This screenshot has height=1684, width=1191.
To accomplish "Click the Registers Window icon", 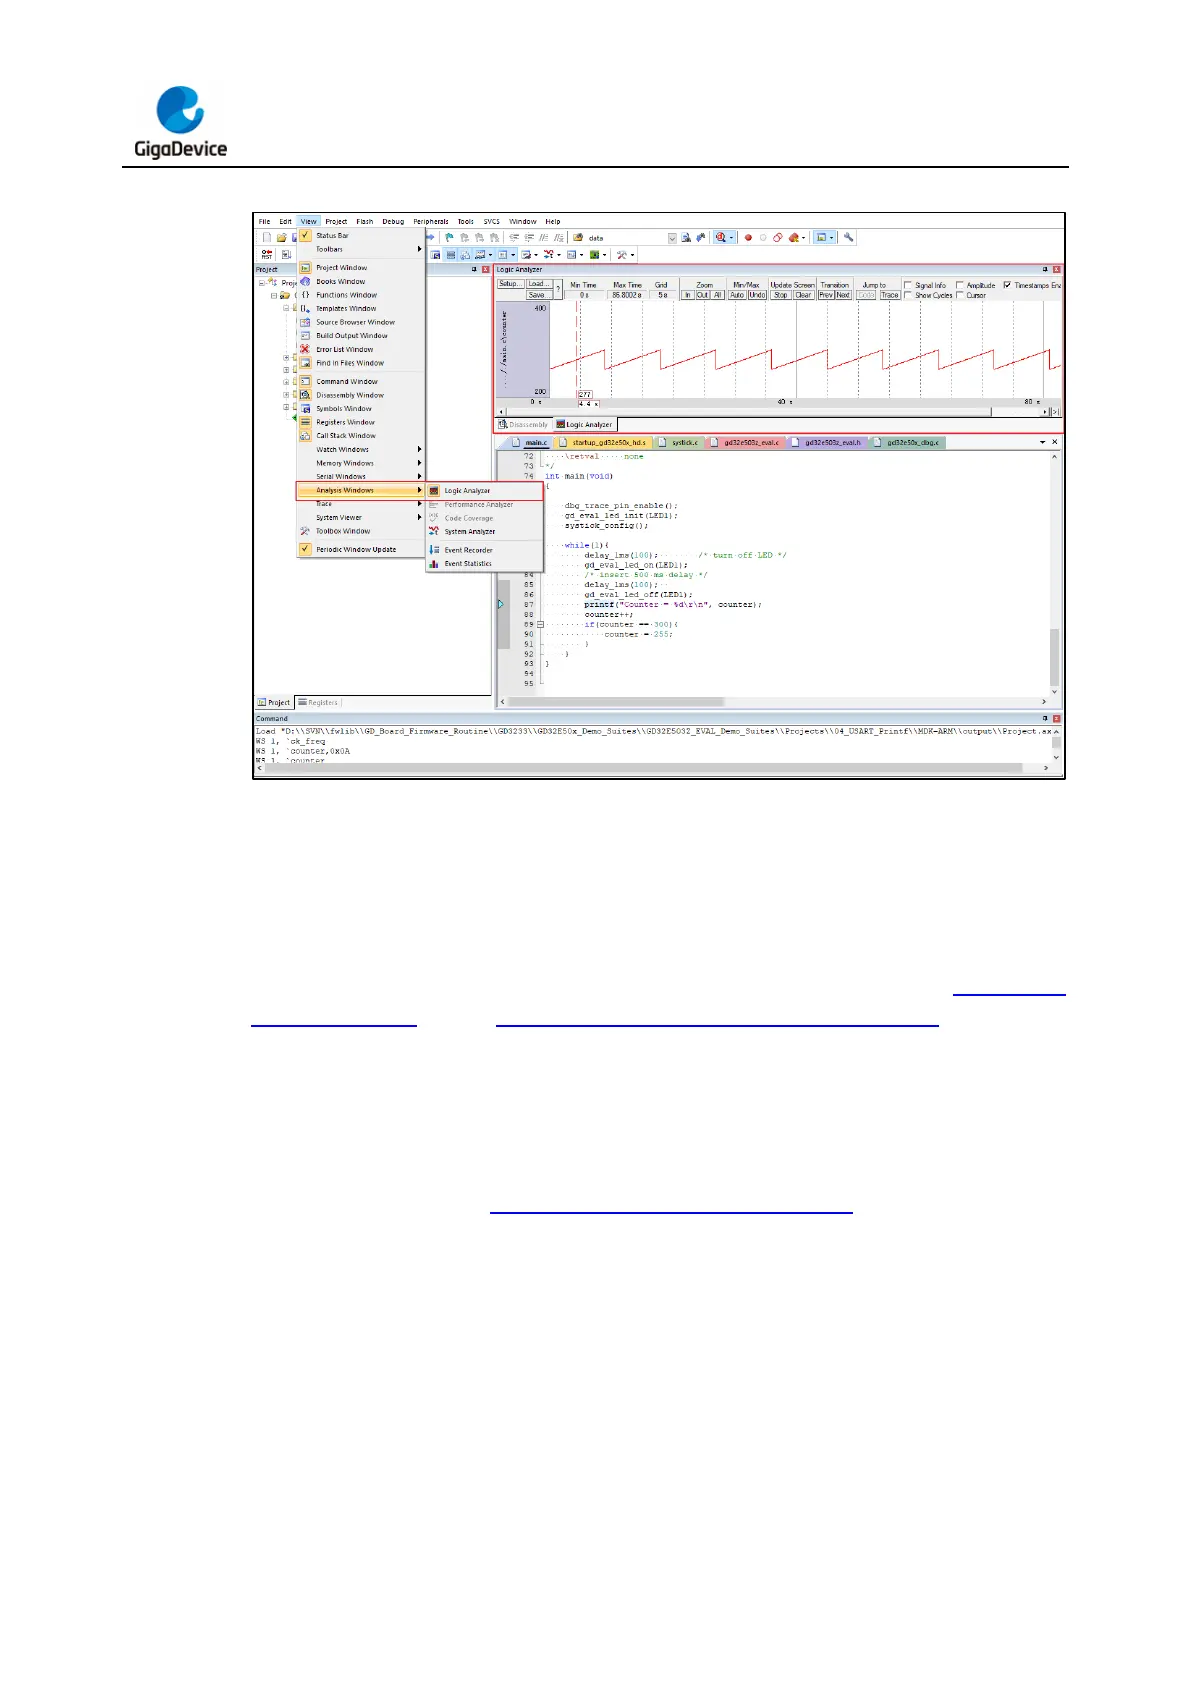I will point(306,422).
